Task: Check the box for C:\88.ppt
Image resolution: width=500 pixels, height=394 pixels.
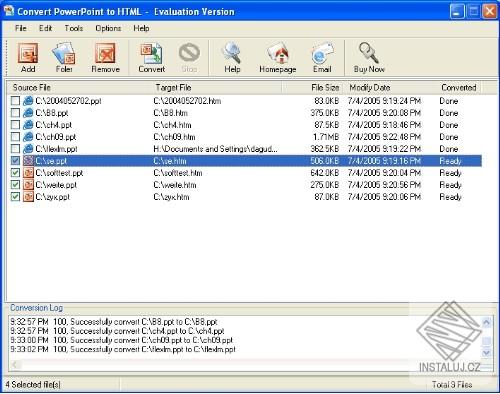Action: [x=15, y=113]
